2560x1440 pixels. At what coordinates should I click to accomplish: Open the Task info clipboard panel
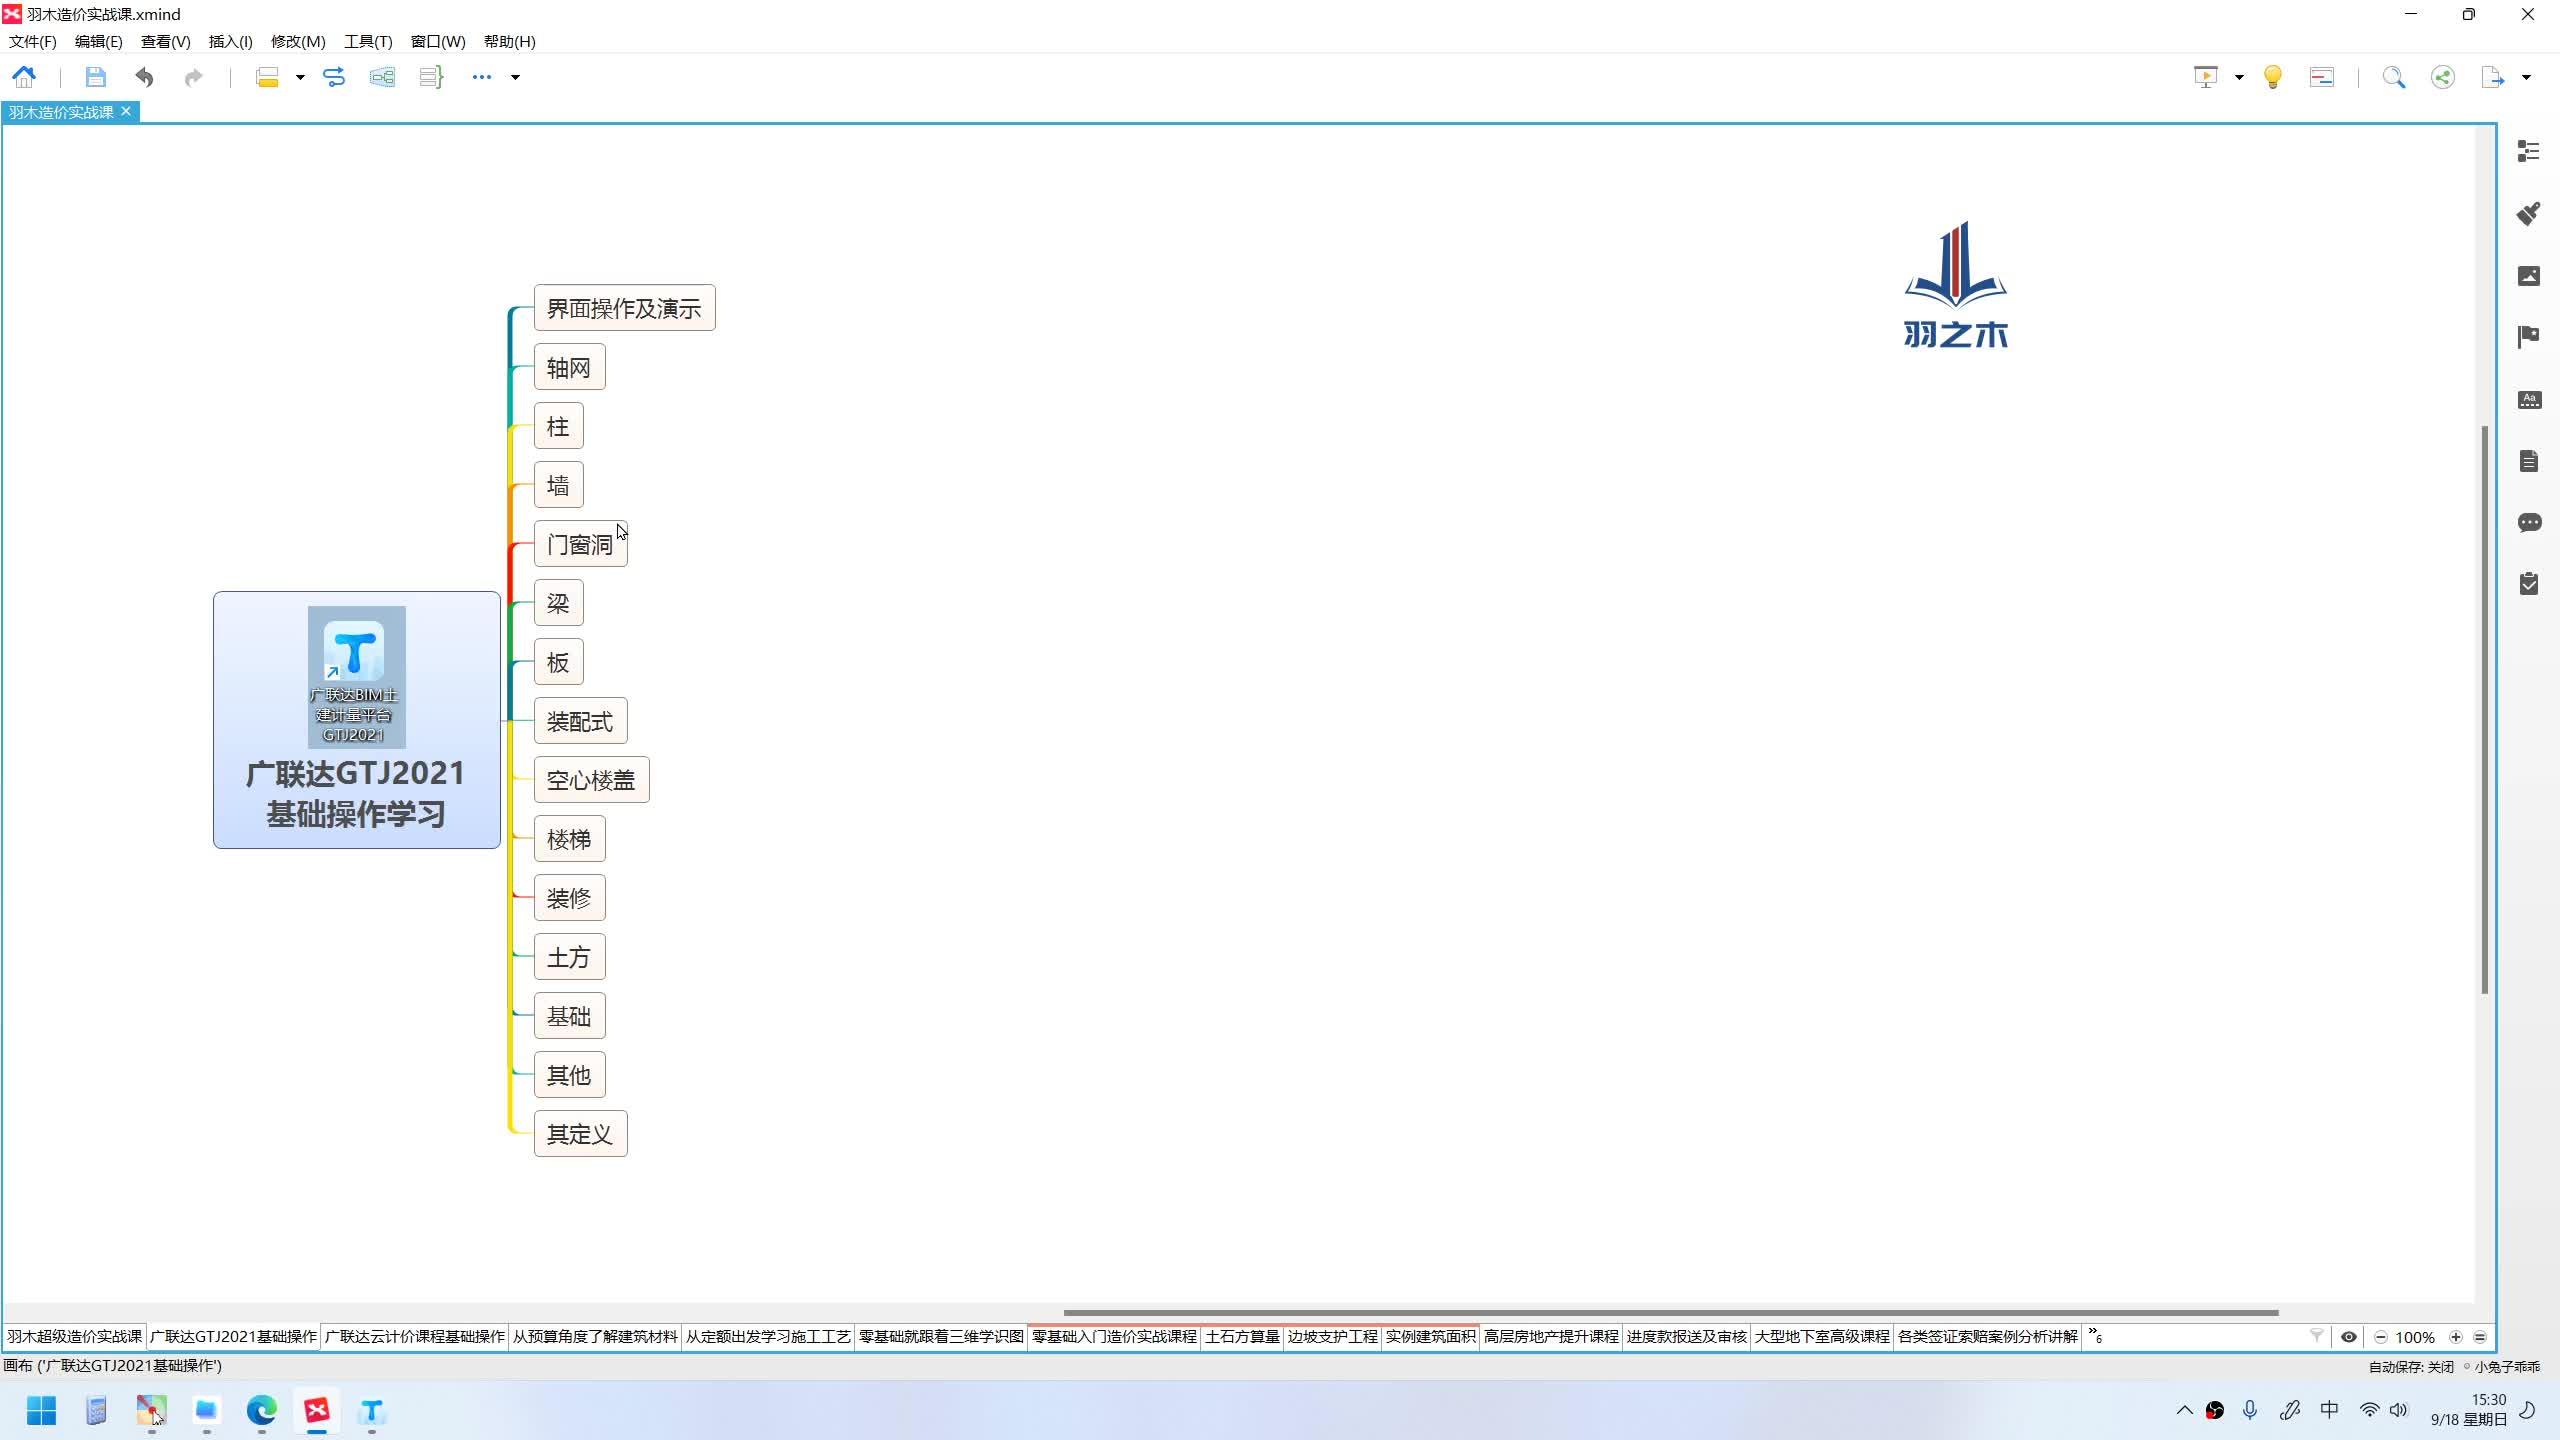tap(2528, 584)
